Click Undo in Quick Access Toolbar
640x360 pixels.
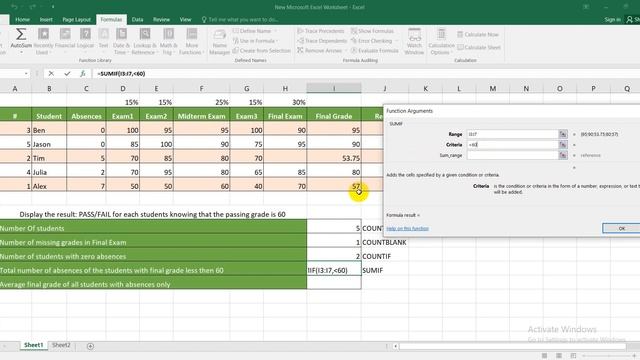(x=14, y=7)
